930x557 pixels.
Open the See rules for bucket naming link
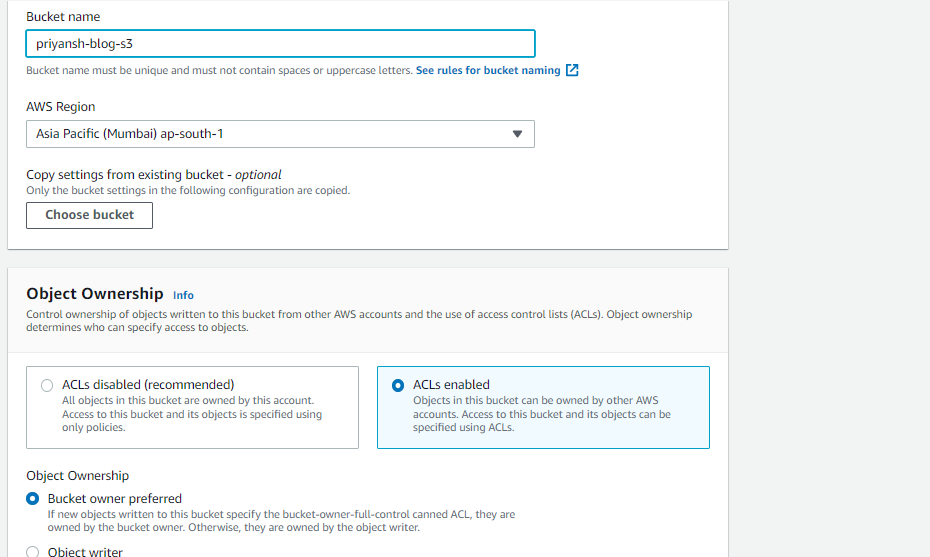click(488, 71)
